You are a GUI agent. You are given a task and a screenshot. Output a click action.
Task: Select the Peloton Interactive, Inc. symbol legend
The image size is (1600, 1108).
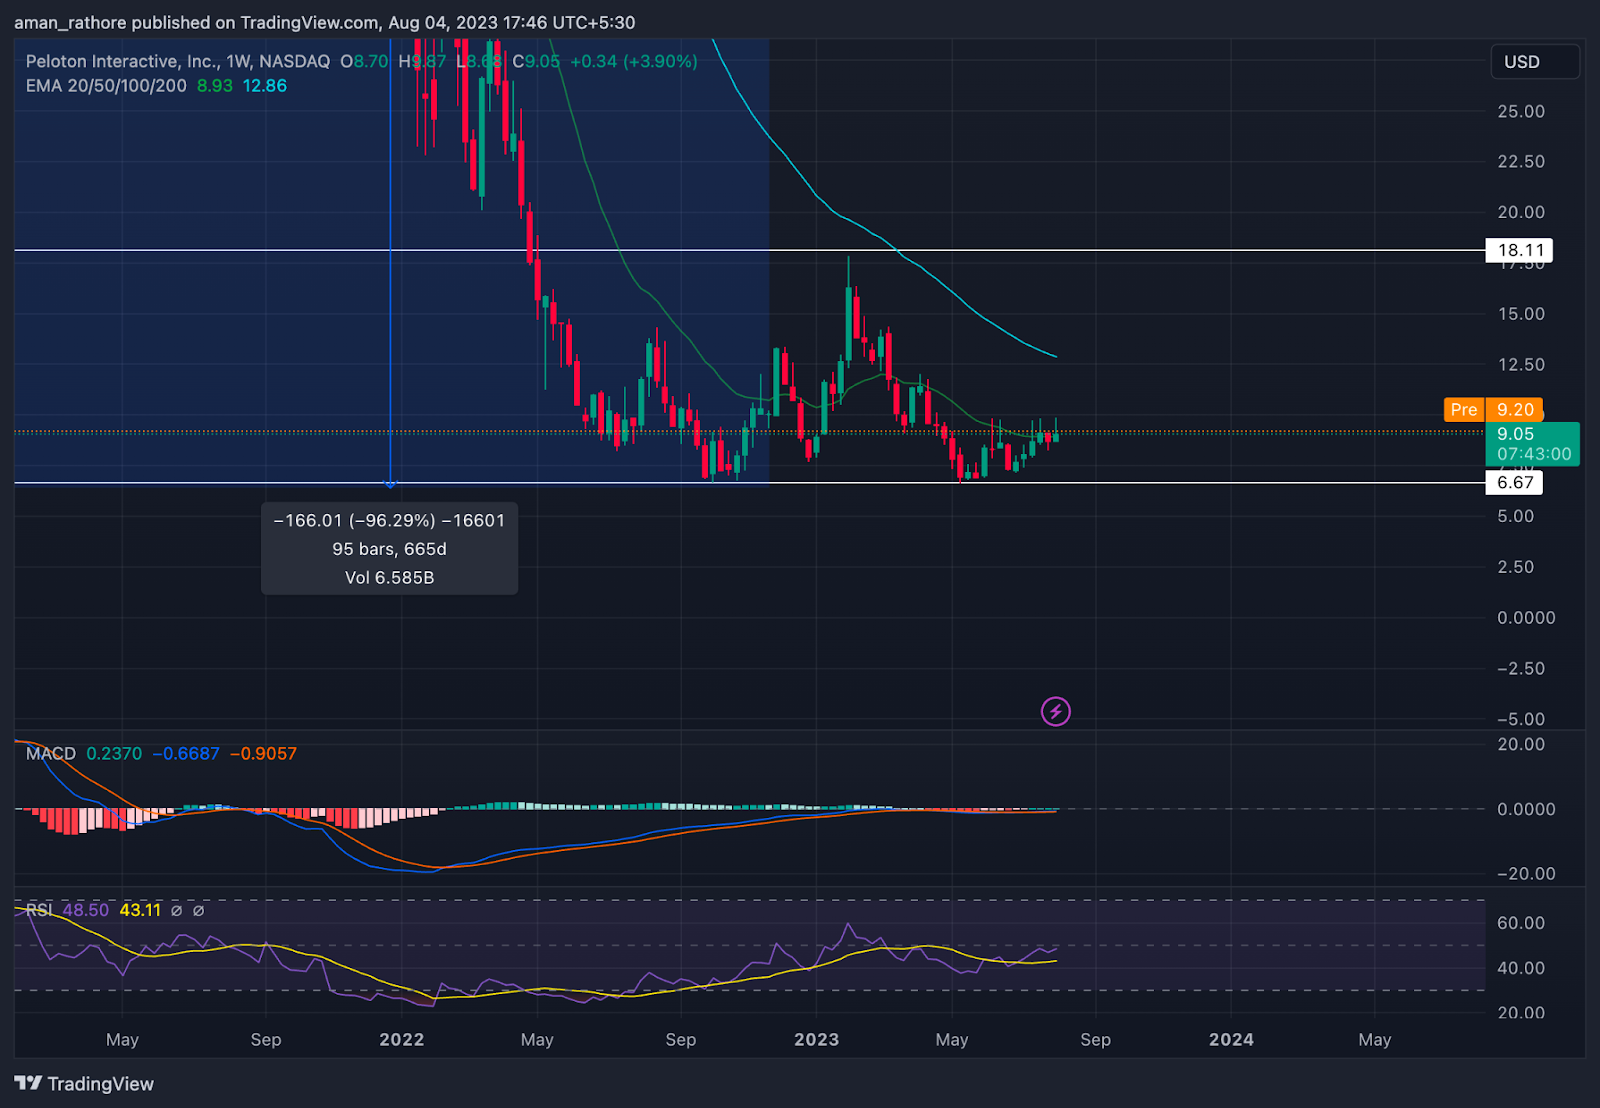click(x=177, y=61)
